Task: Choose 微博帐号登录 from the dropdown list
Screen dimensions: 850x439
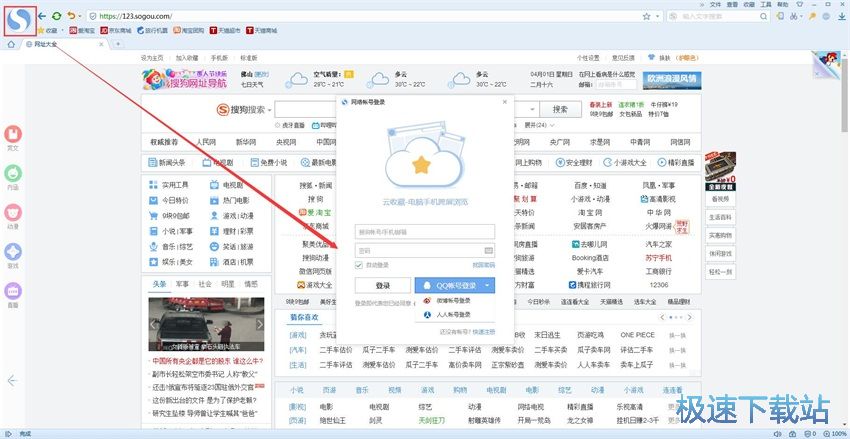Action: [x=454, y=300]
